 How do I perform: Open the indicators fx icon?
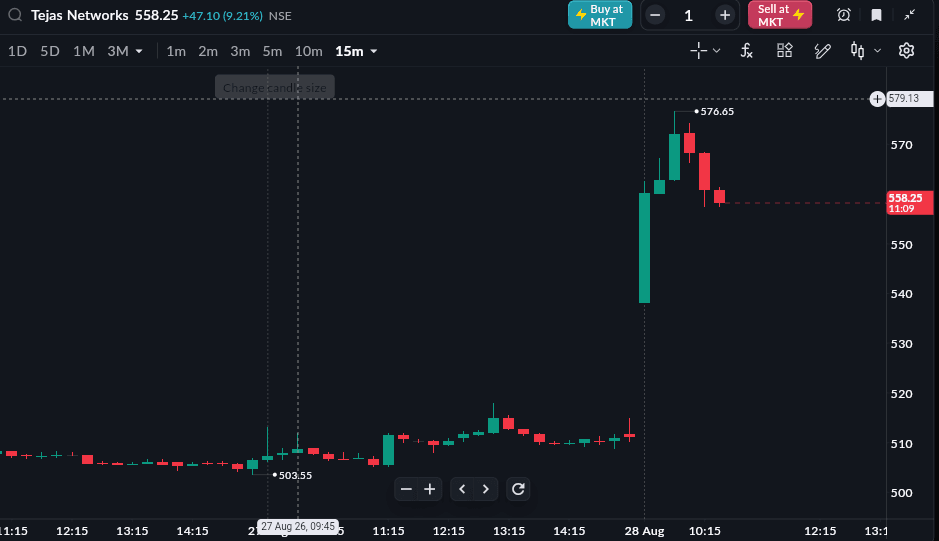click(x=746, y=51)
